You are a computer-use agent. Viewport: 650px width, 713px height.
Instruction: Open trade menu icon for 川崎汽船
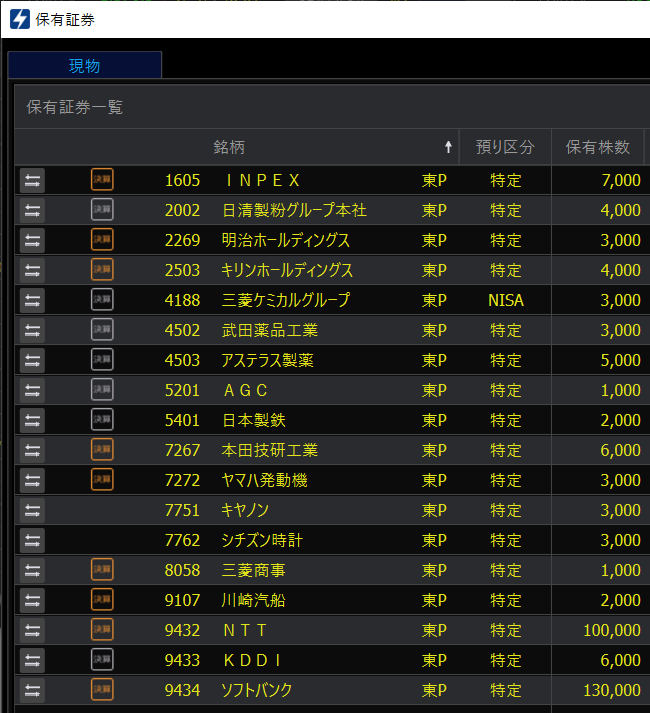point(32,601)
